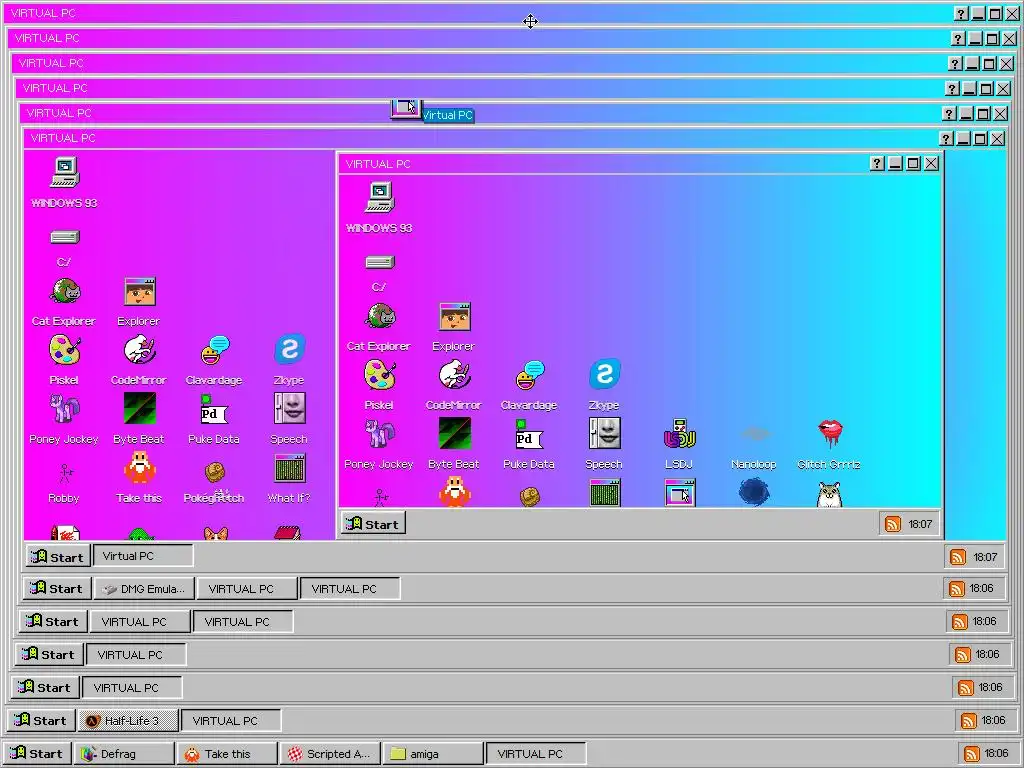Click Start button beside Half-Life 3

click(x=40, y=720)
